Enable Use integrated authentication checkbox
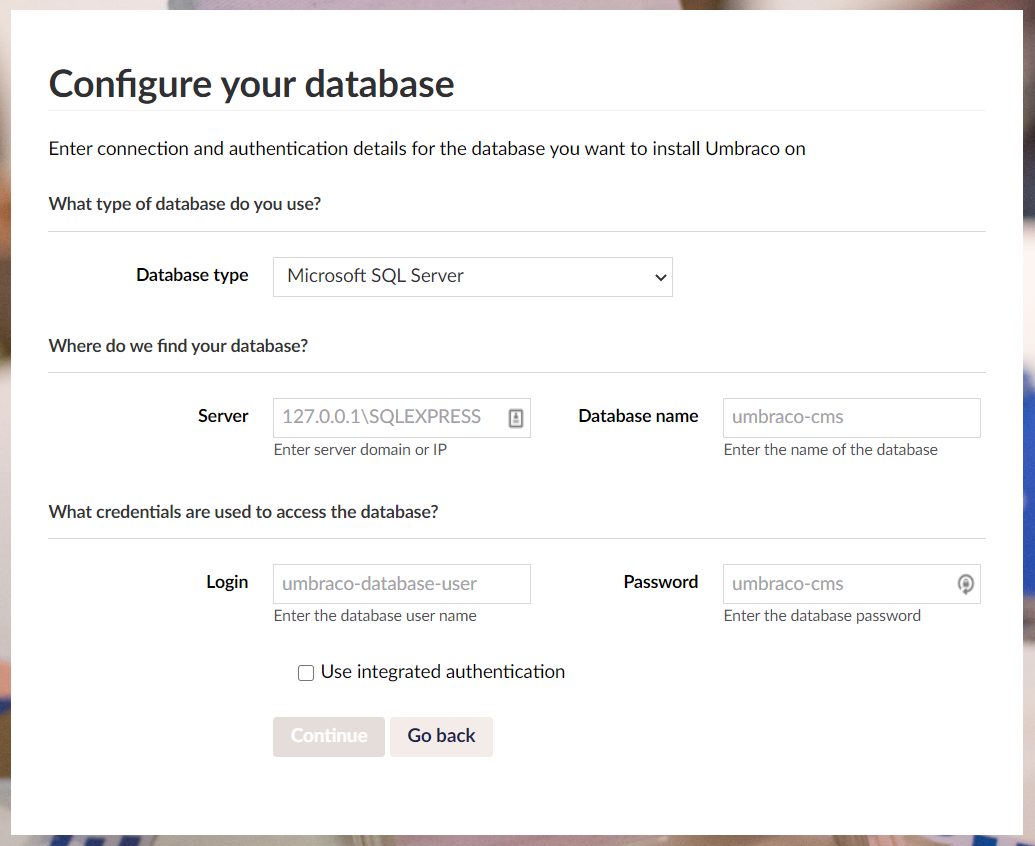Image resolution: width=1035 pixels, height=846 pixels. (x=306, y=672)
